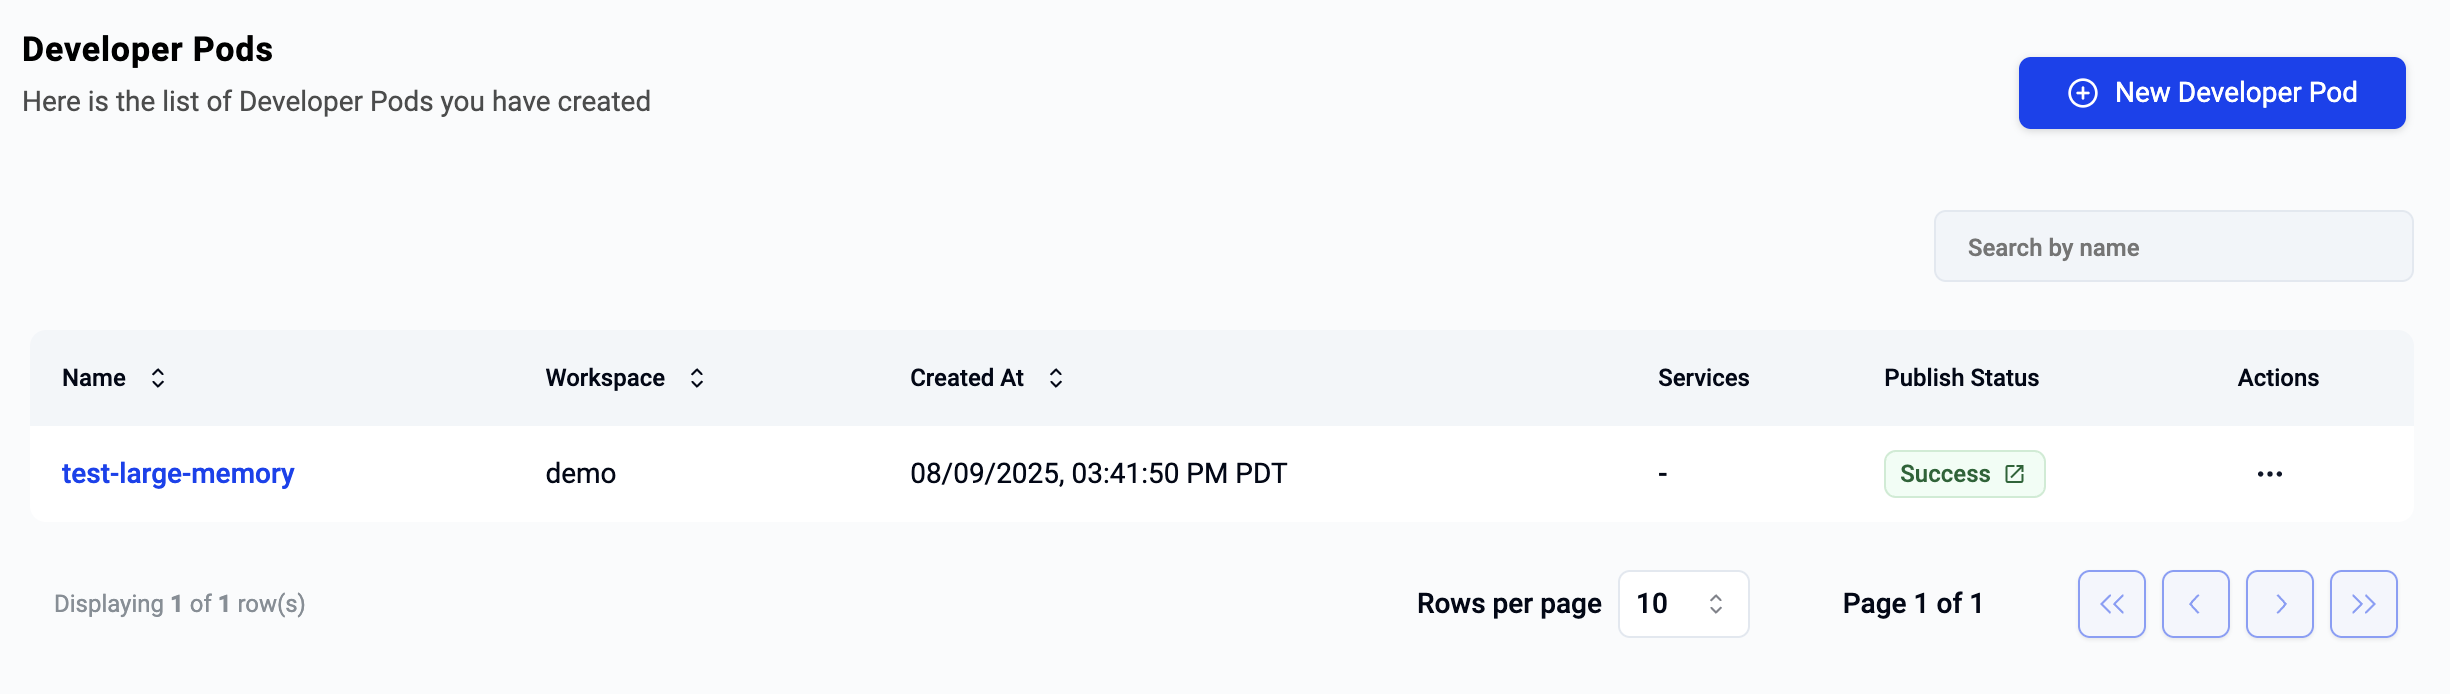Click the plus circle icon on New Developer Pod

pyautogui.click(x=2083, y=93)
